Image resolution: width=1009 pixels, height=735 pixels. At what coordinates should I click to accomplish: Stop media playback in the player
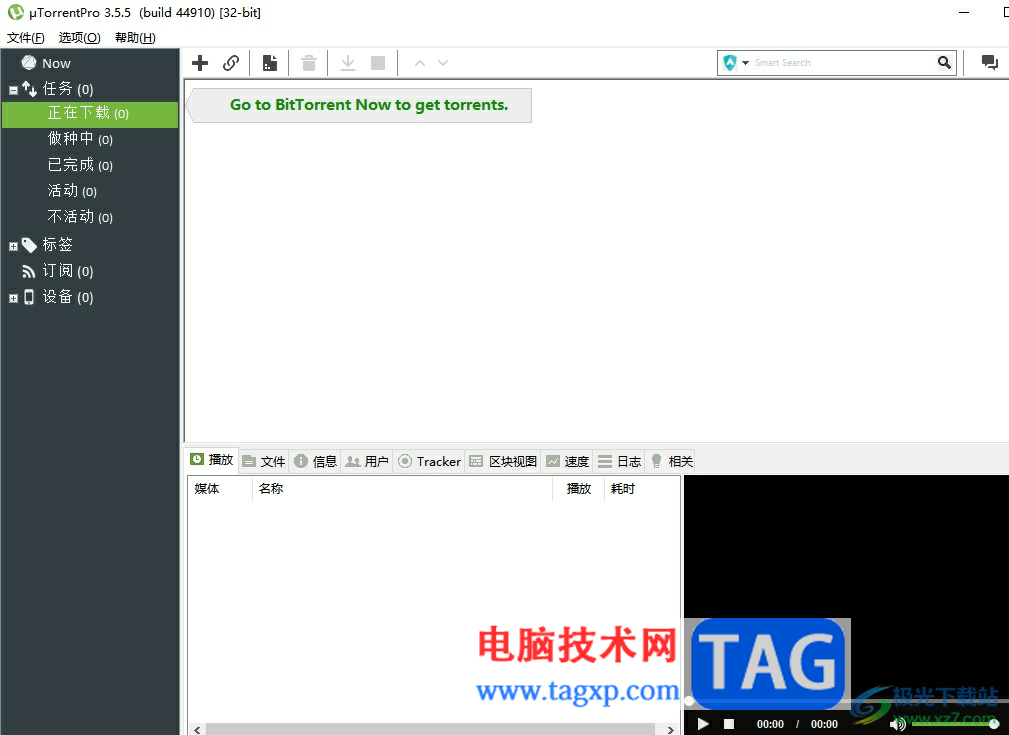click(x=728, y=724)
